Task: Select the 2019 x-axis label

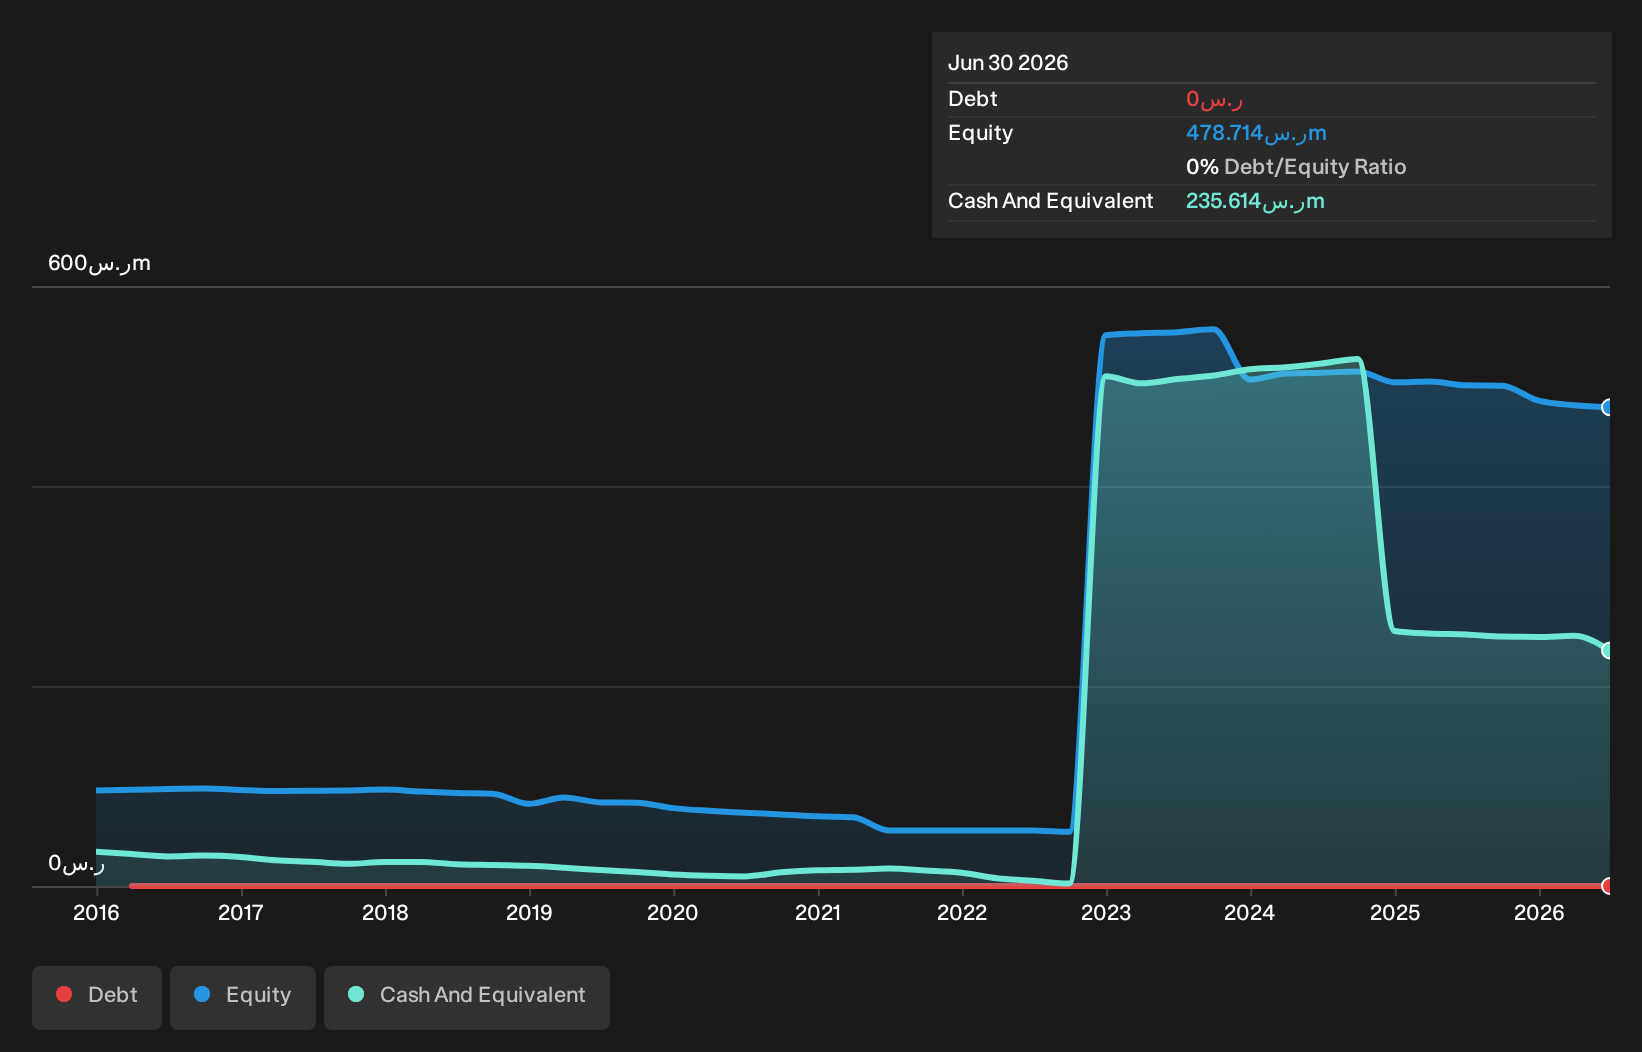Action: pos(529,912)
